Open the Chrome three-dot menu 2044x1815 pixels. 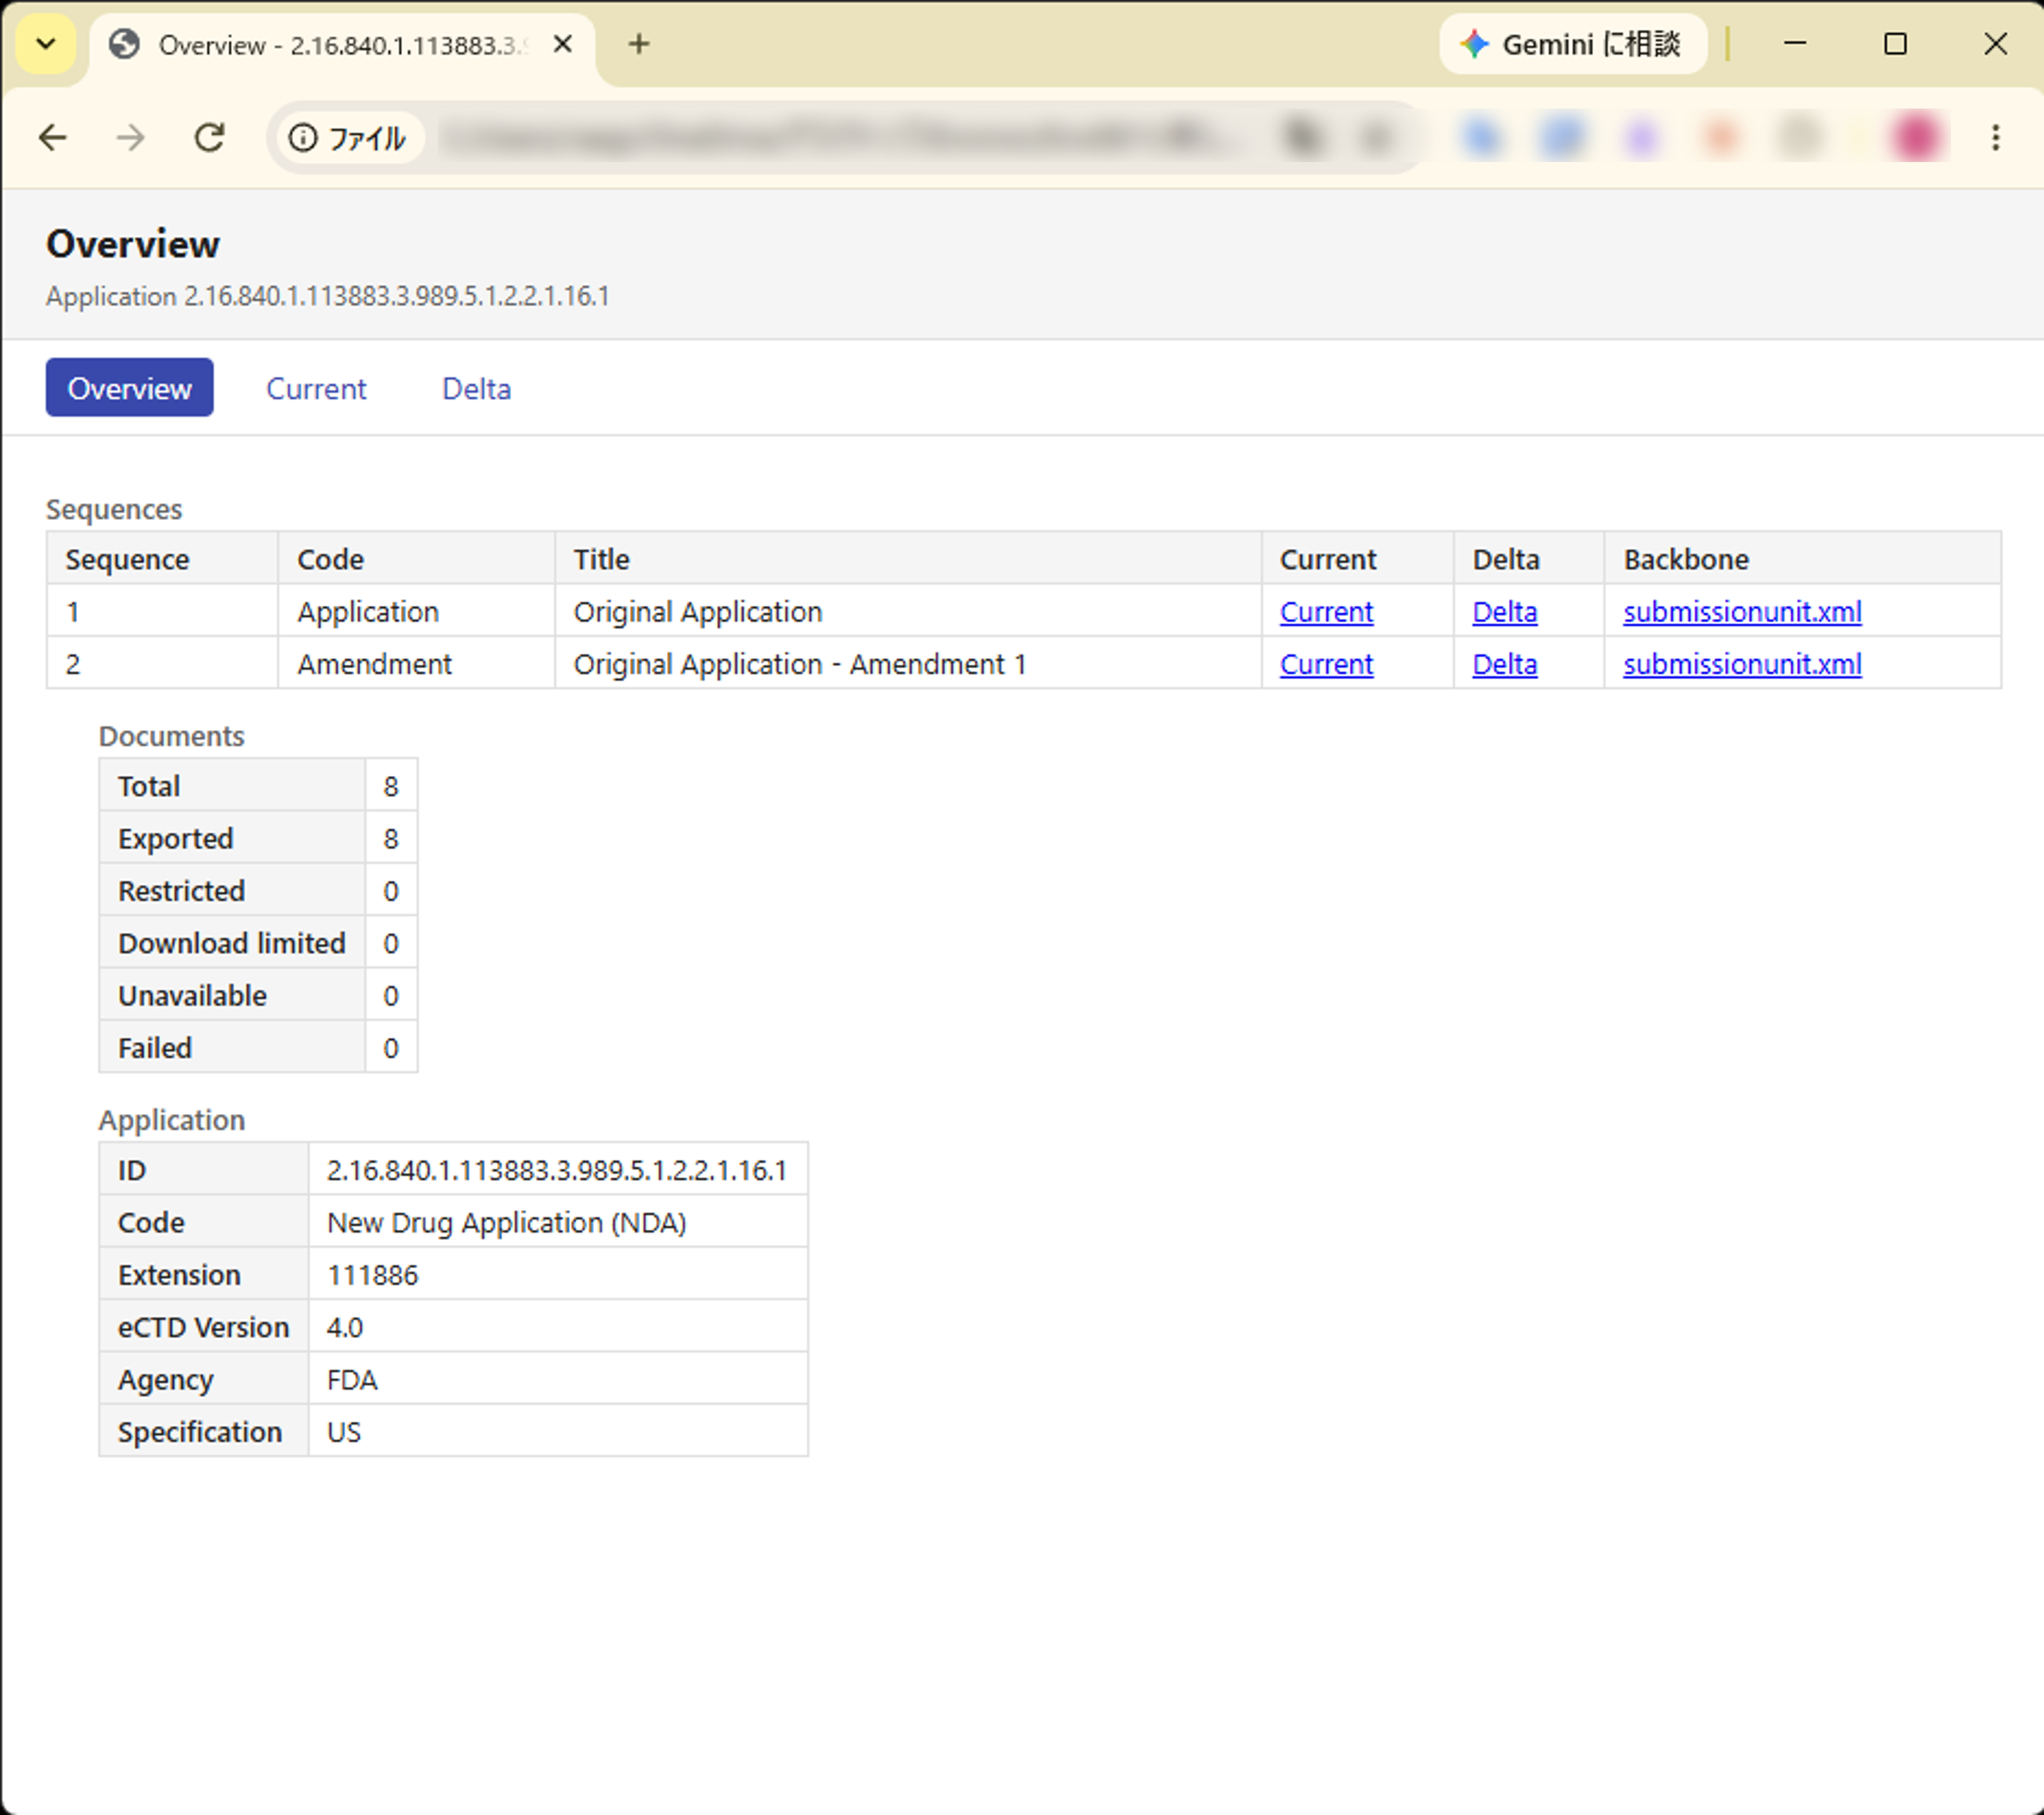(x=1995, y=138)
